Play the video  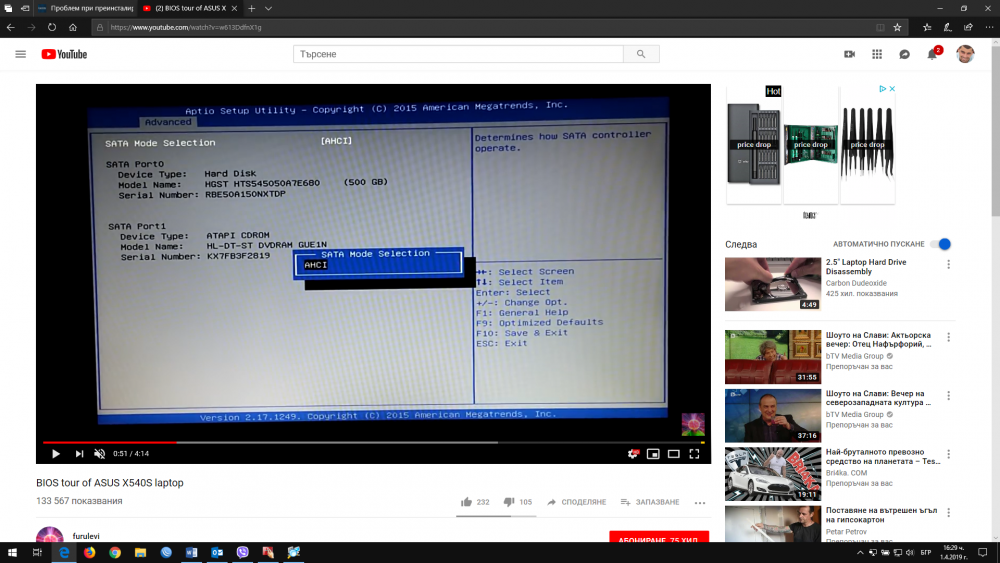[x=55, y=453]
